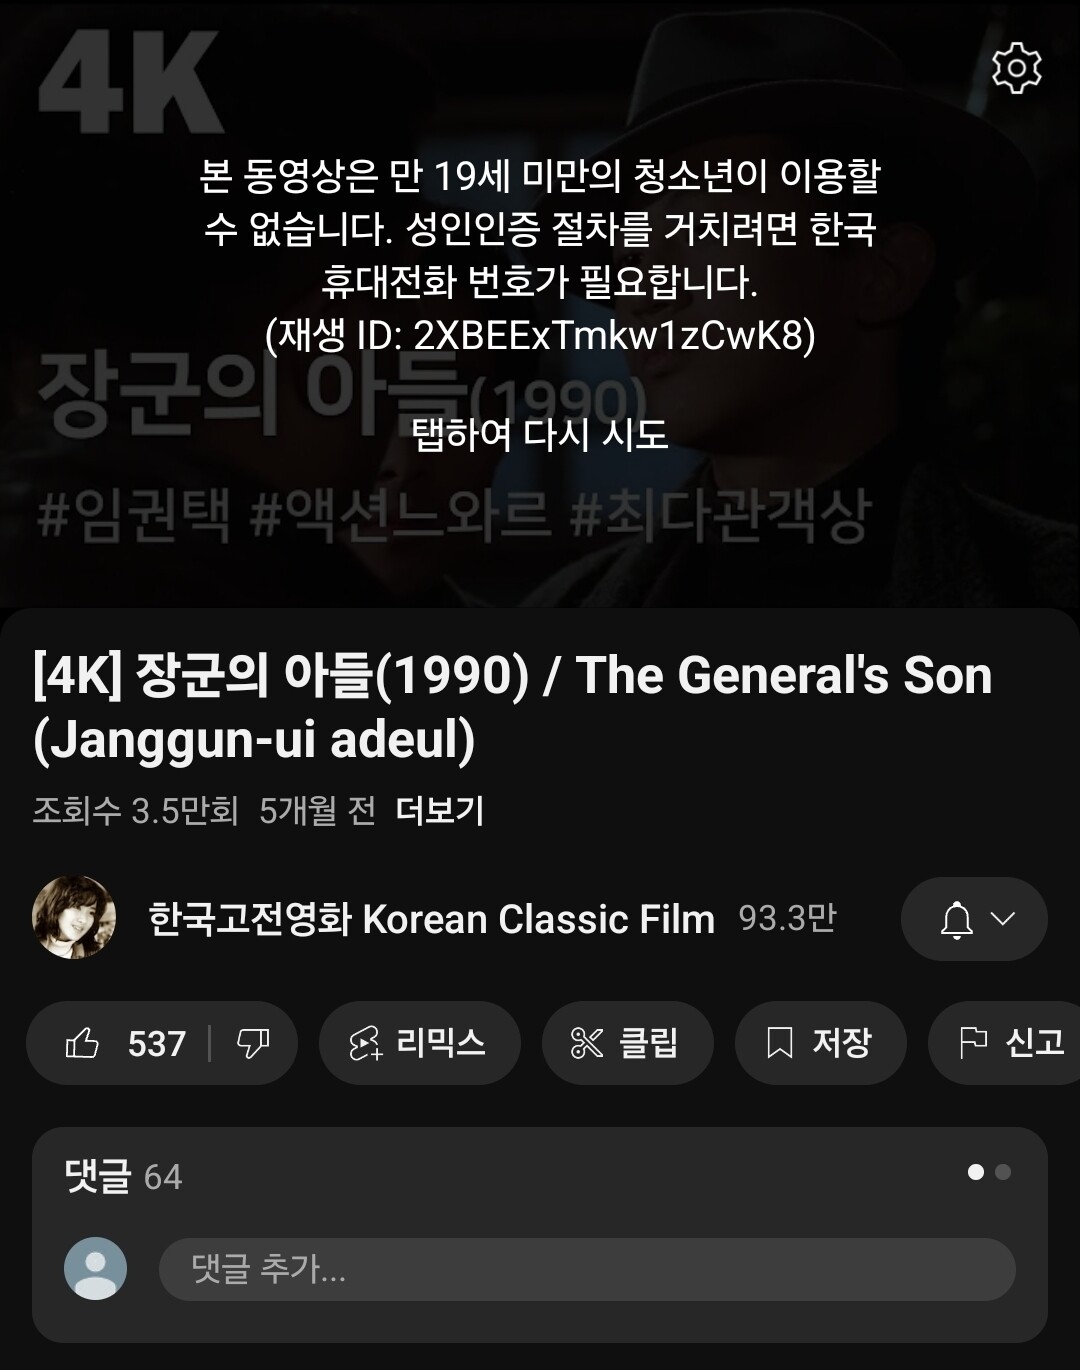This screenshot has height=1370, width=1080.
Task: Tap the 리믹스 remix icon
Action: (365, 1043)
